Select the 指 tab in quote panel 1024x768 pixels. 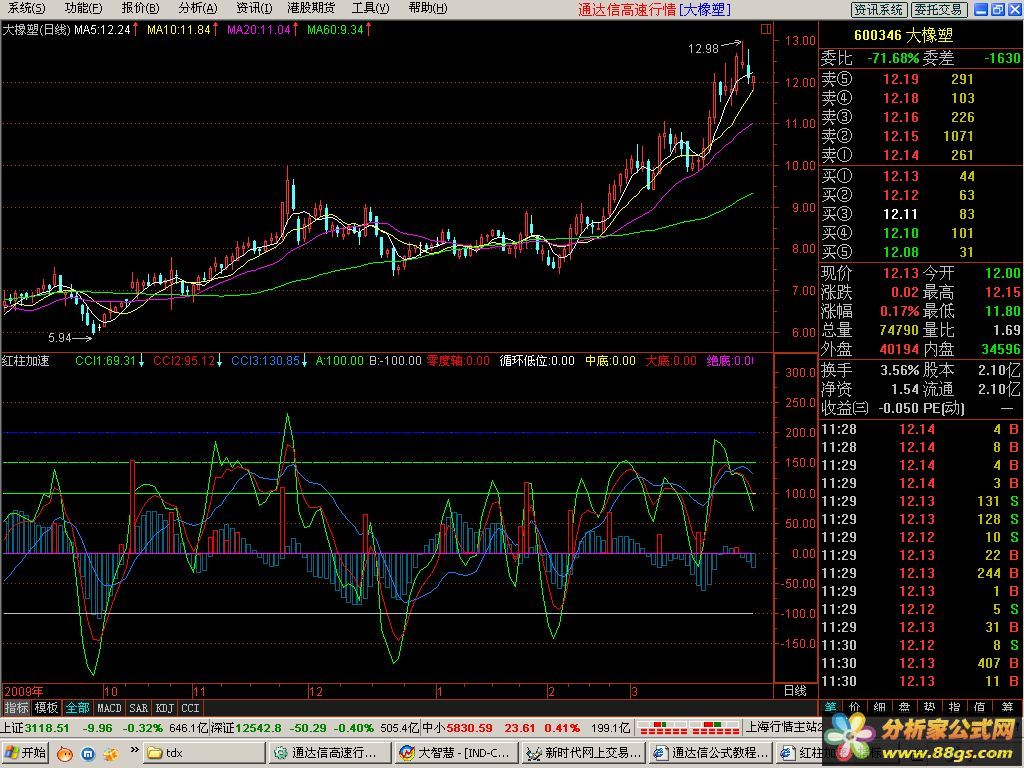pyautogui.click(x=954, y=707)
